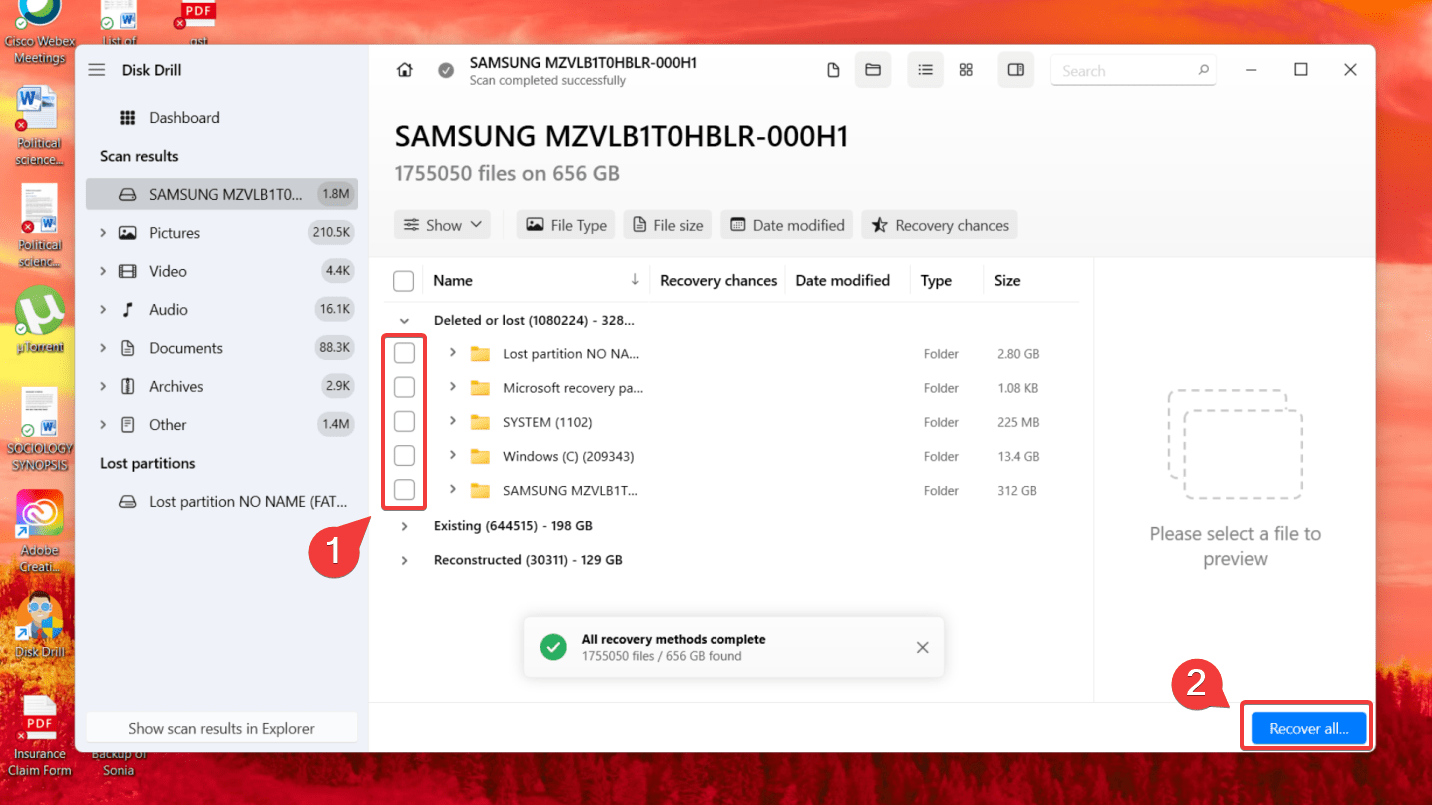The image size is (1432, 805).
Task: Check the SAMSUNG MZVLB1T folder row
Action: click(404, 490)
